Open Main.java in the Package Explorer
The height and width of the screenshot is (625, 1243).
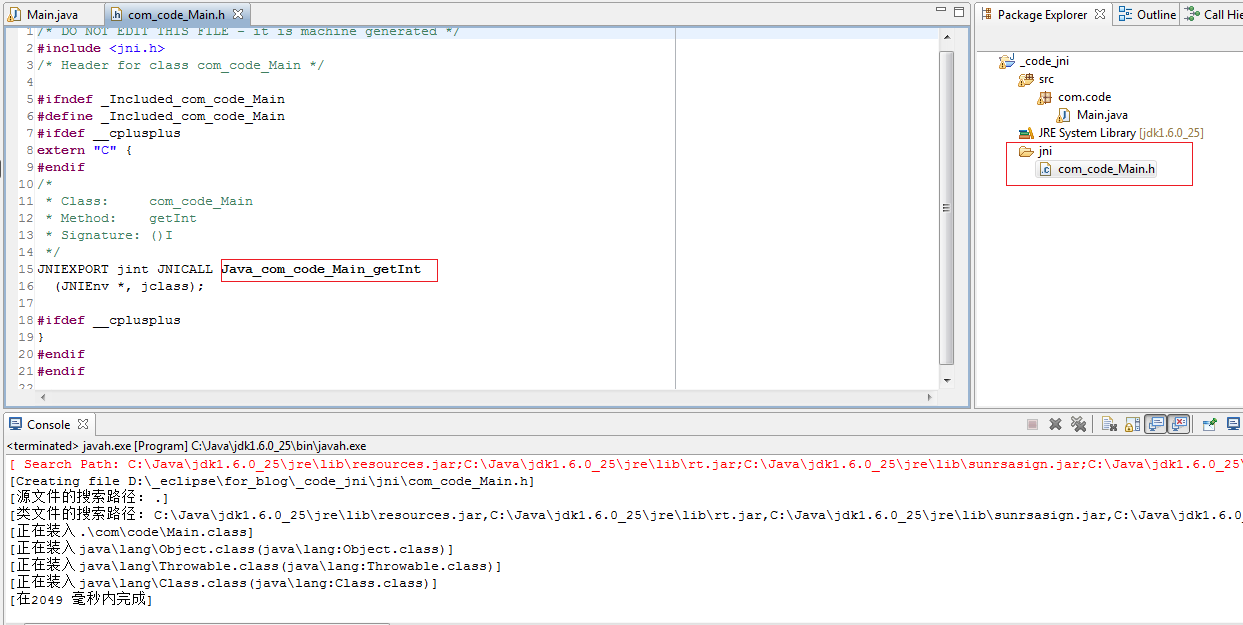click(x=1102, y=115)
